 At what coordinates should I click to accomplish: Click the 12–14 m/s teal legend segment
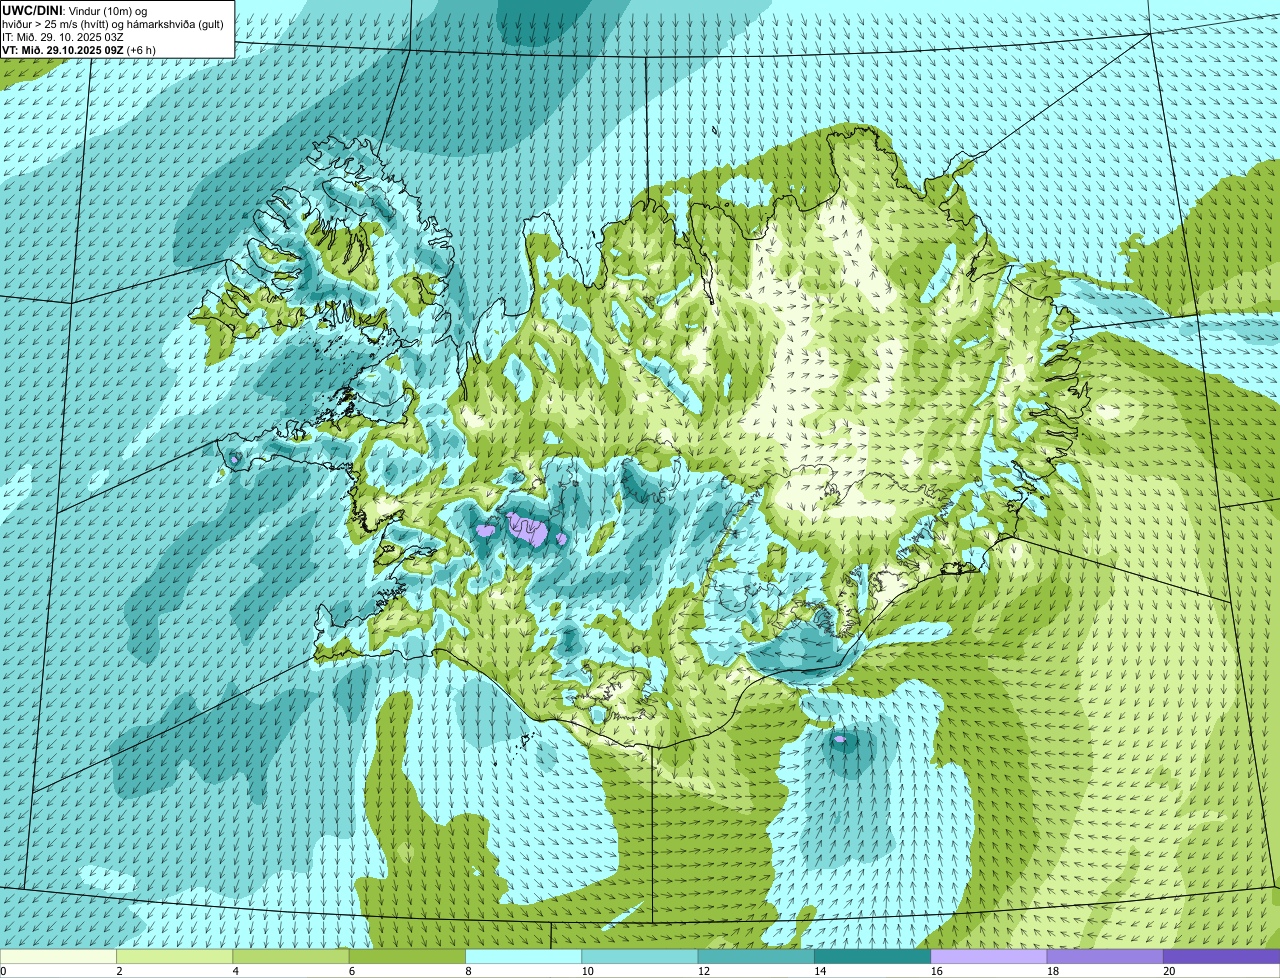pyautogui.click(x=756, y=956)
